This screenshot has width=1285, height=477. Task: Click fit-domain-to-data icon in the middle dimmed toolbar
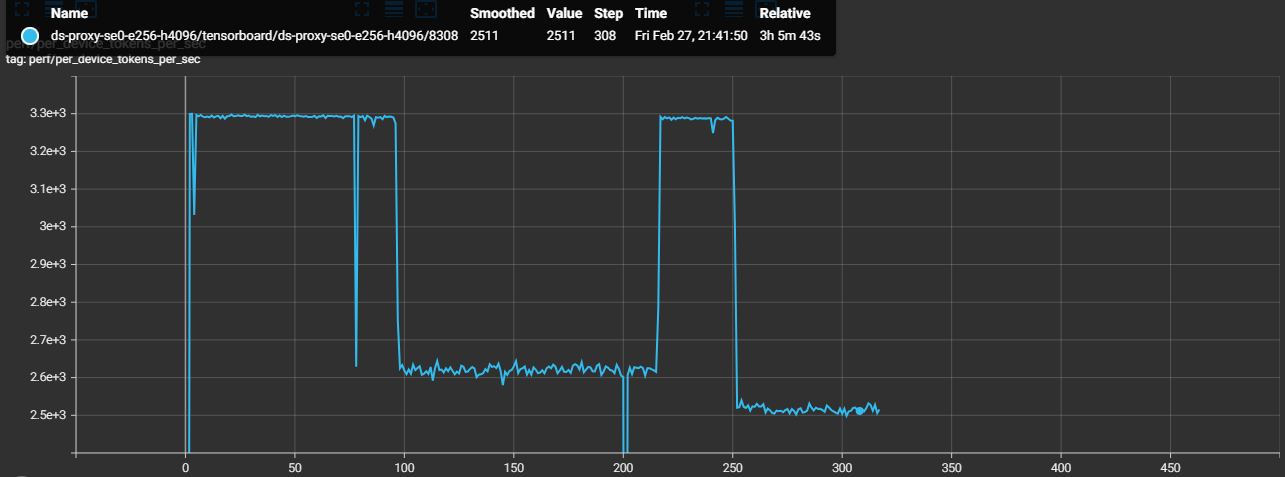tap(425, 10)
